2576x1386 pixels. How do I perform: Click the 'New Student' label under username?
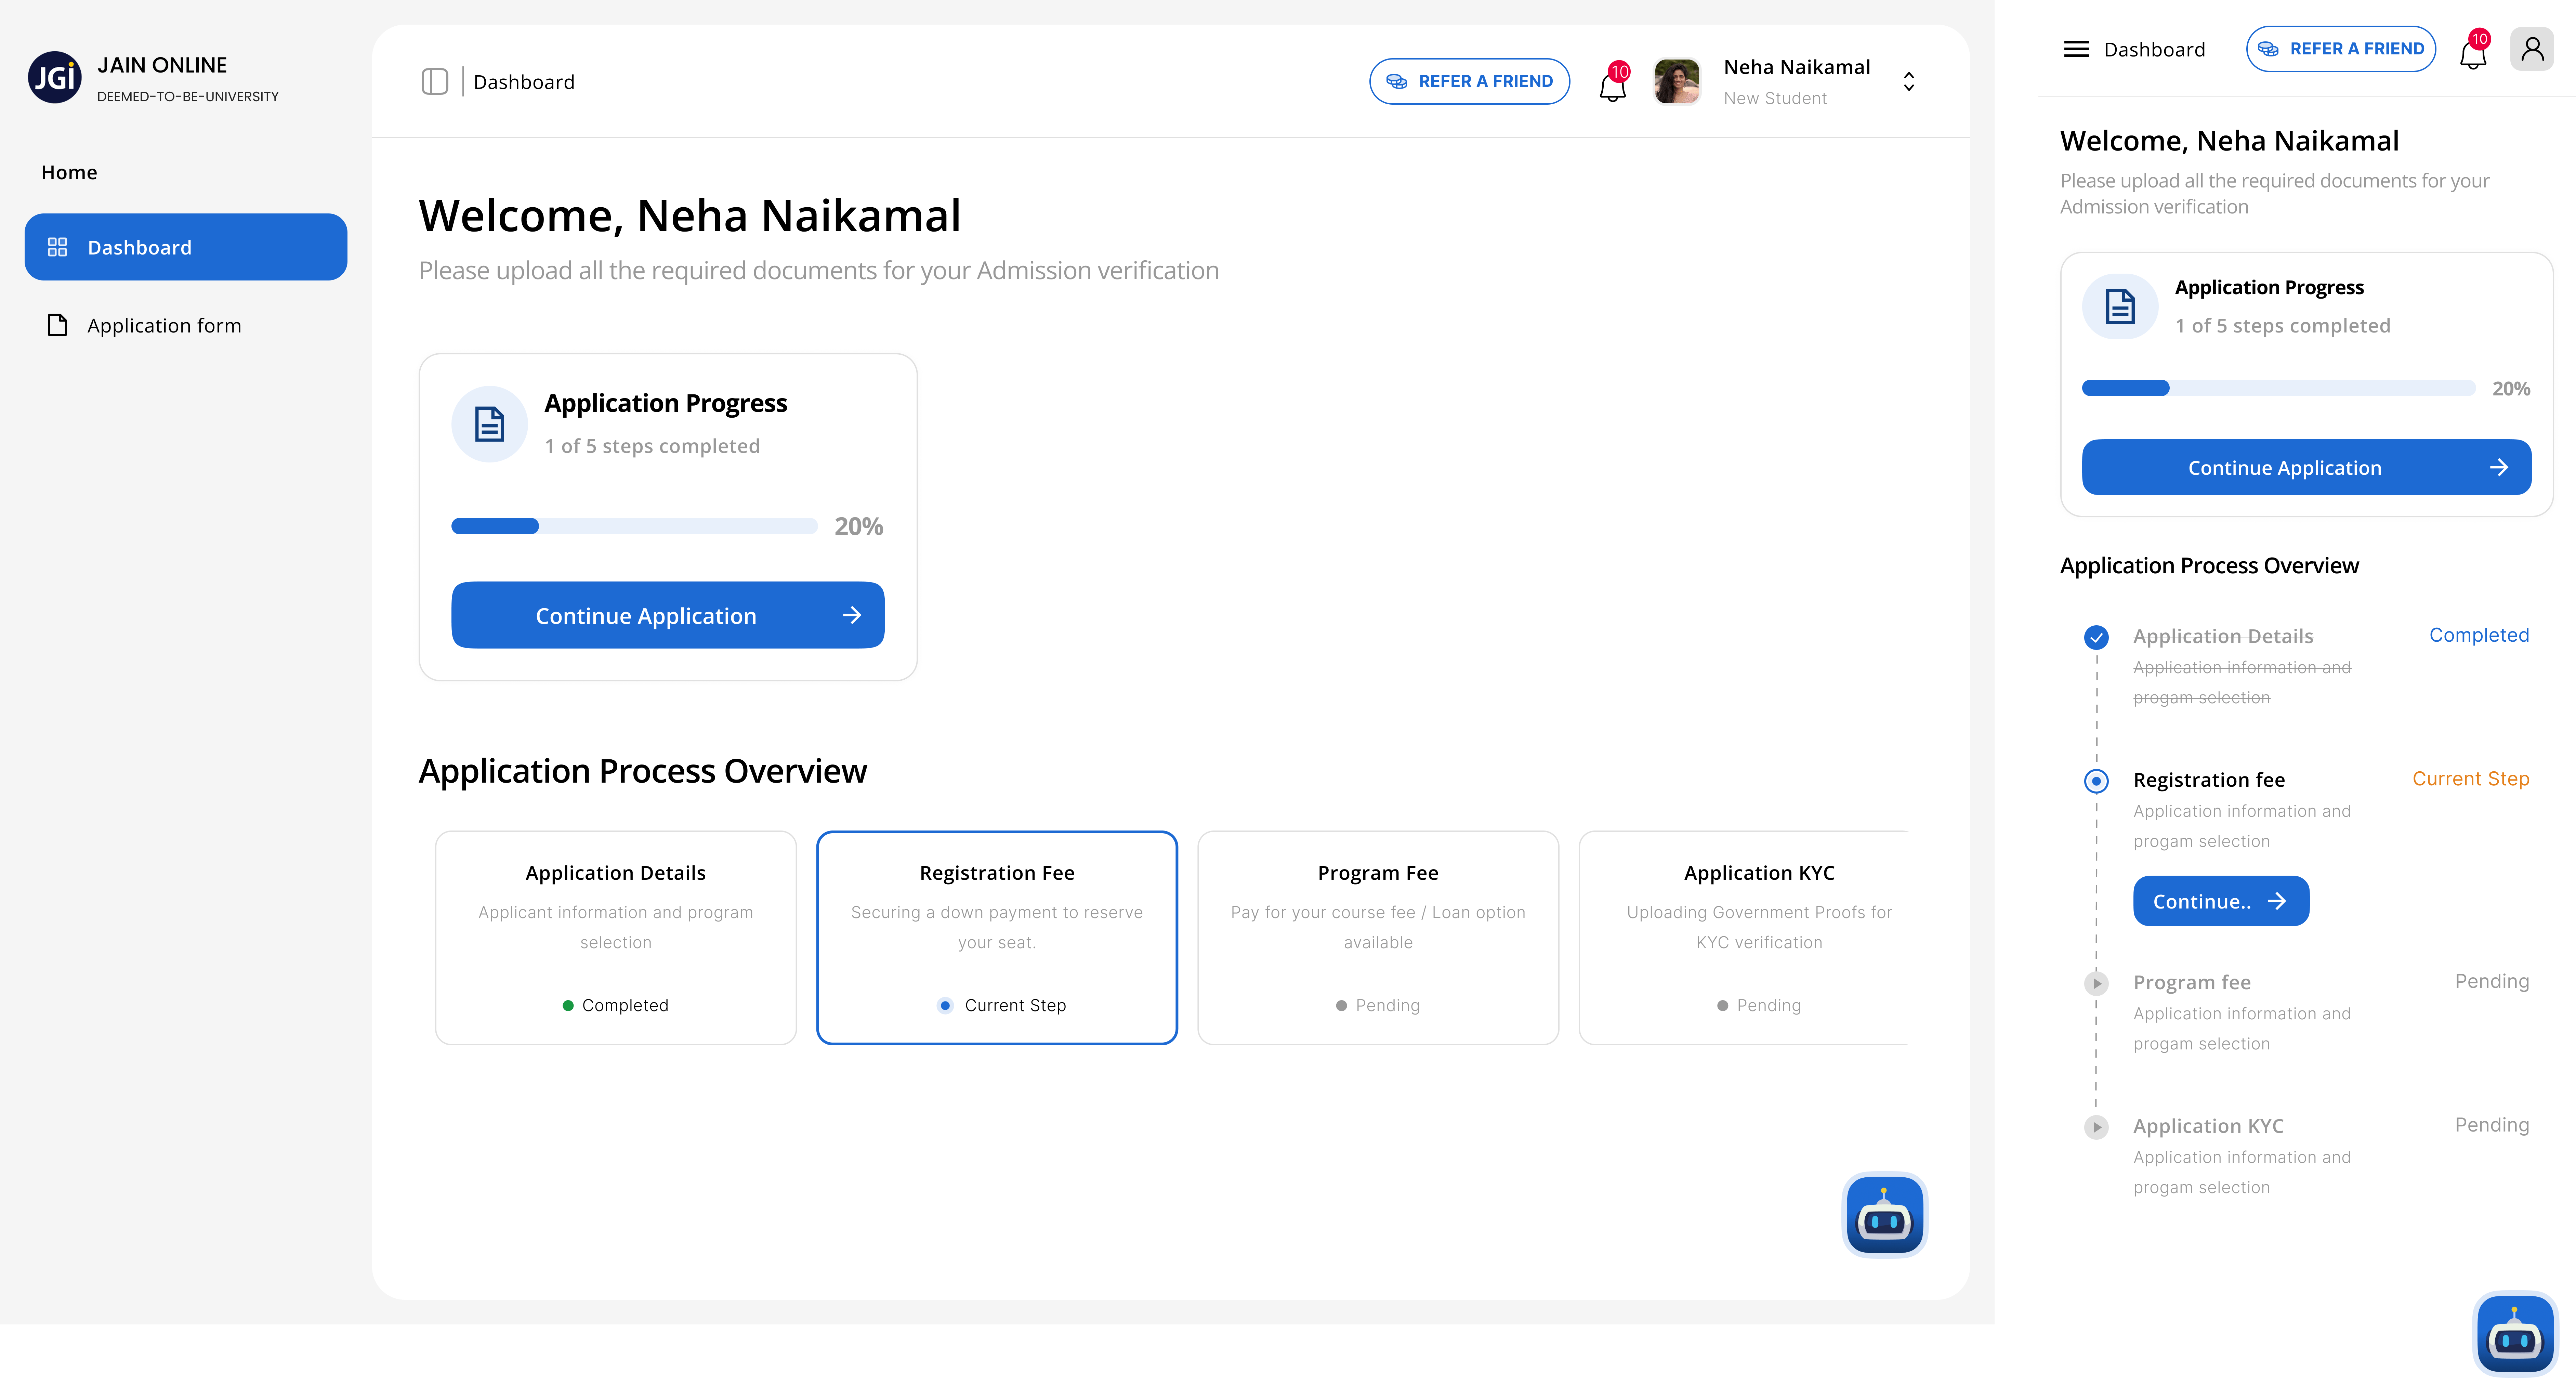(1775, 98)
